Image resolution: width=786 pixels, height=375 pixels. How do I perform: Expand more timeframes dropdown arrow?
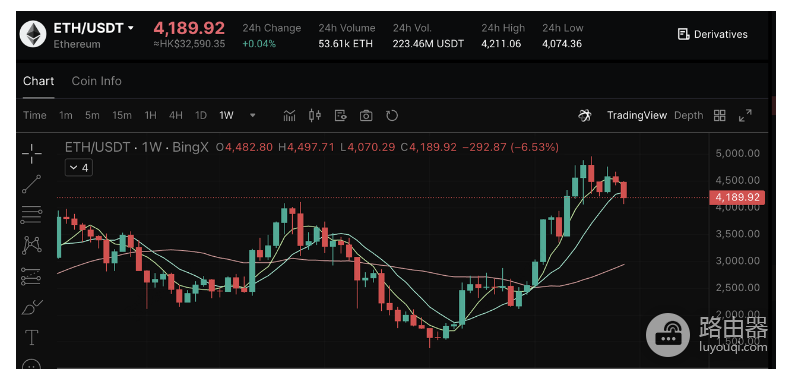pyautogui.click(x=253, y=115)
